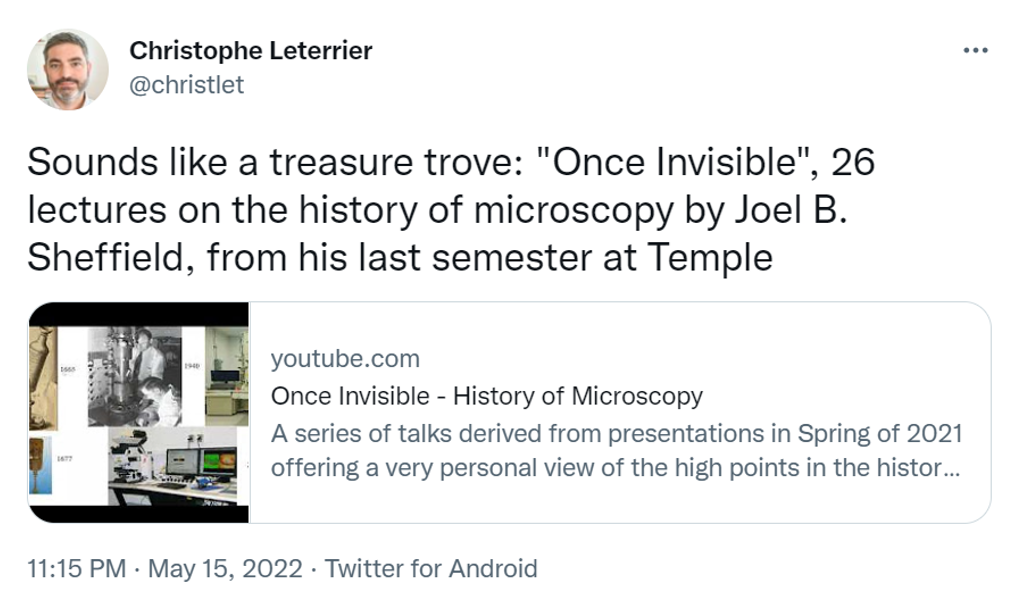Click the 1940 label in the card thumbnail
Screen dimensions: 1018x602
point(193,368)
